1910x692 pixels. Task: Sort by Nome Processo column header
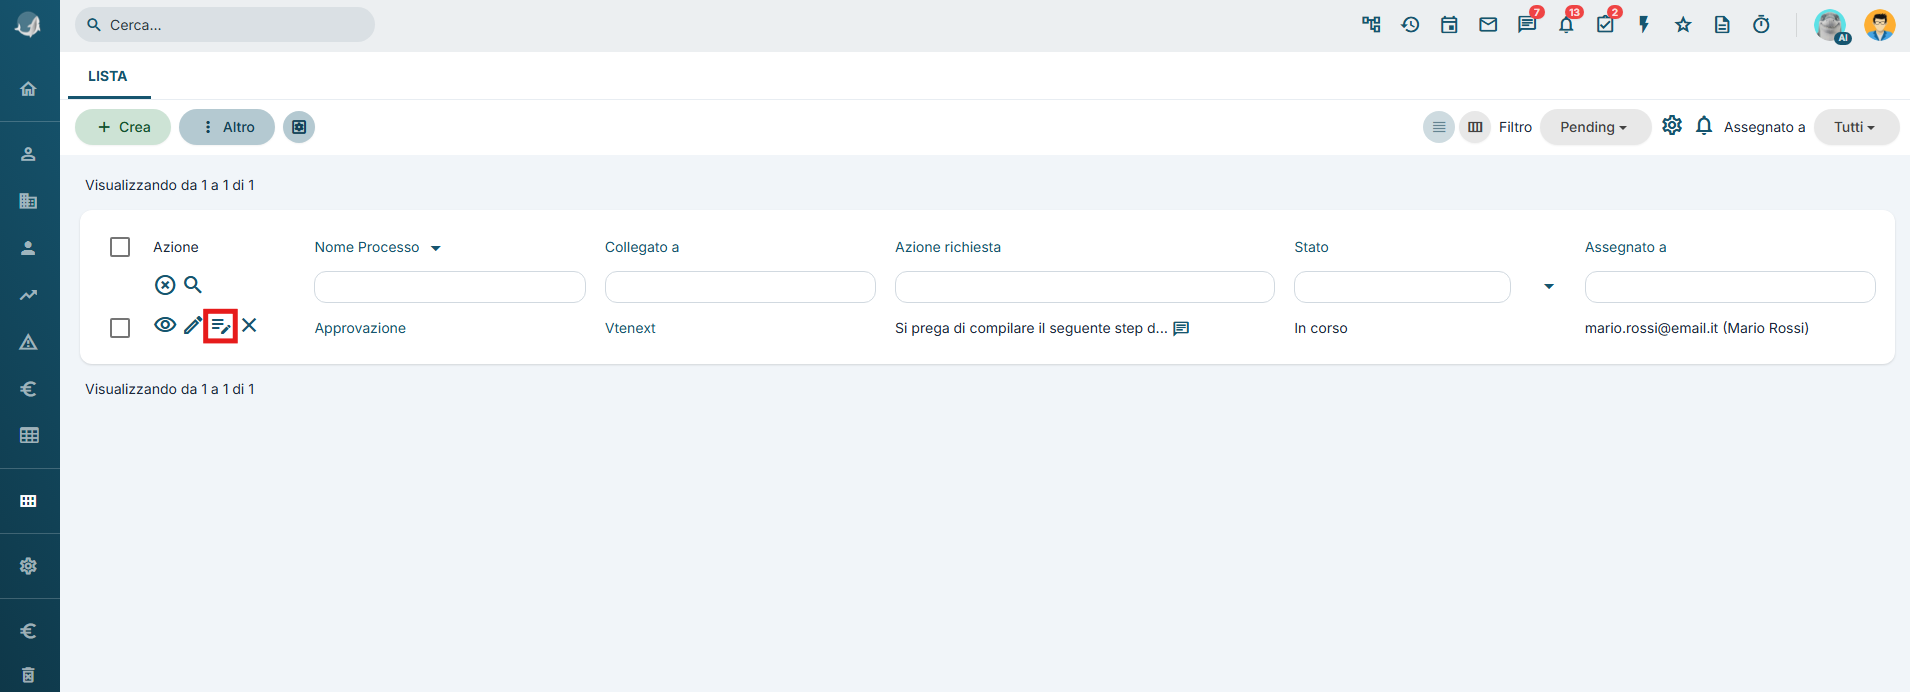click(367, 247)
